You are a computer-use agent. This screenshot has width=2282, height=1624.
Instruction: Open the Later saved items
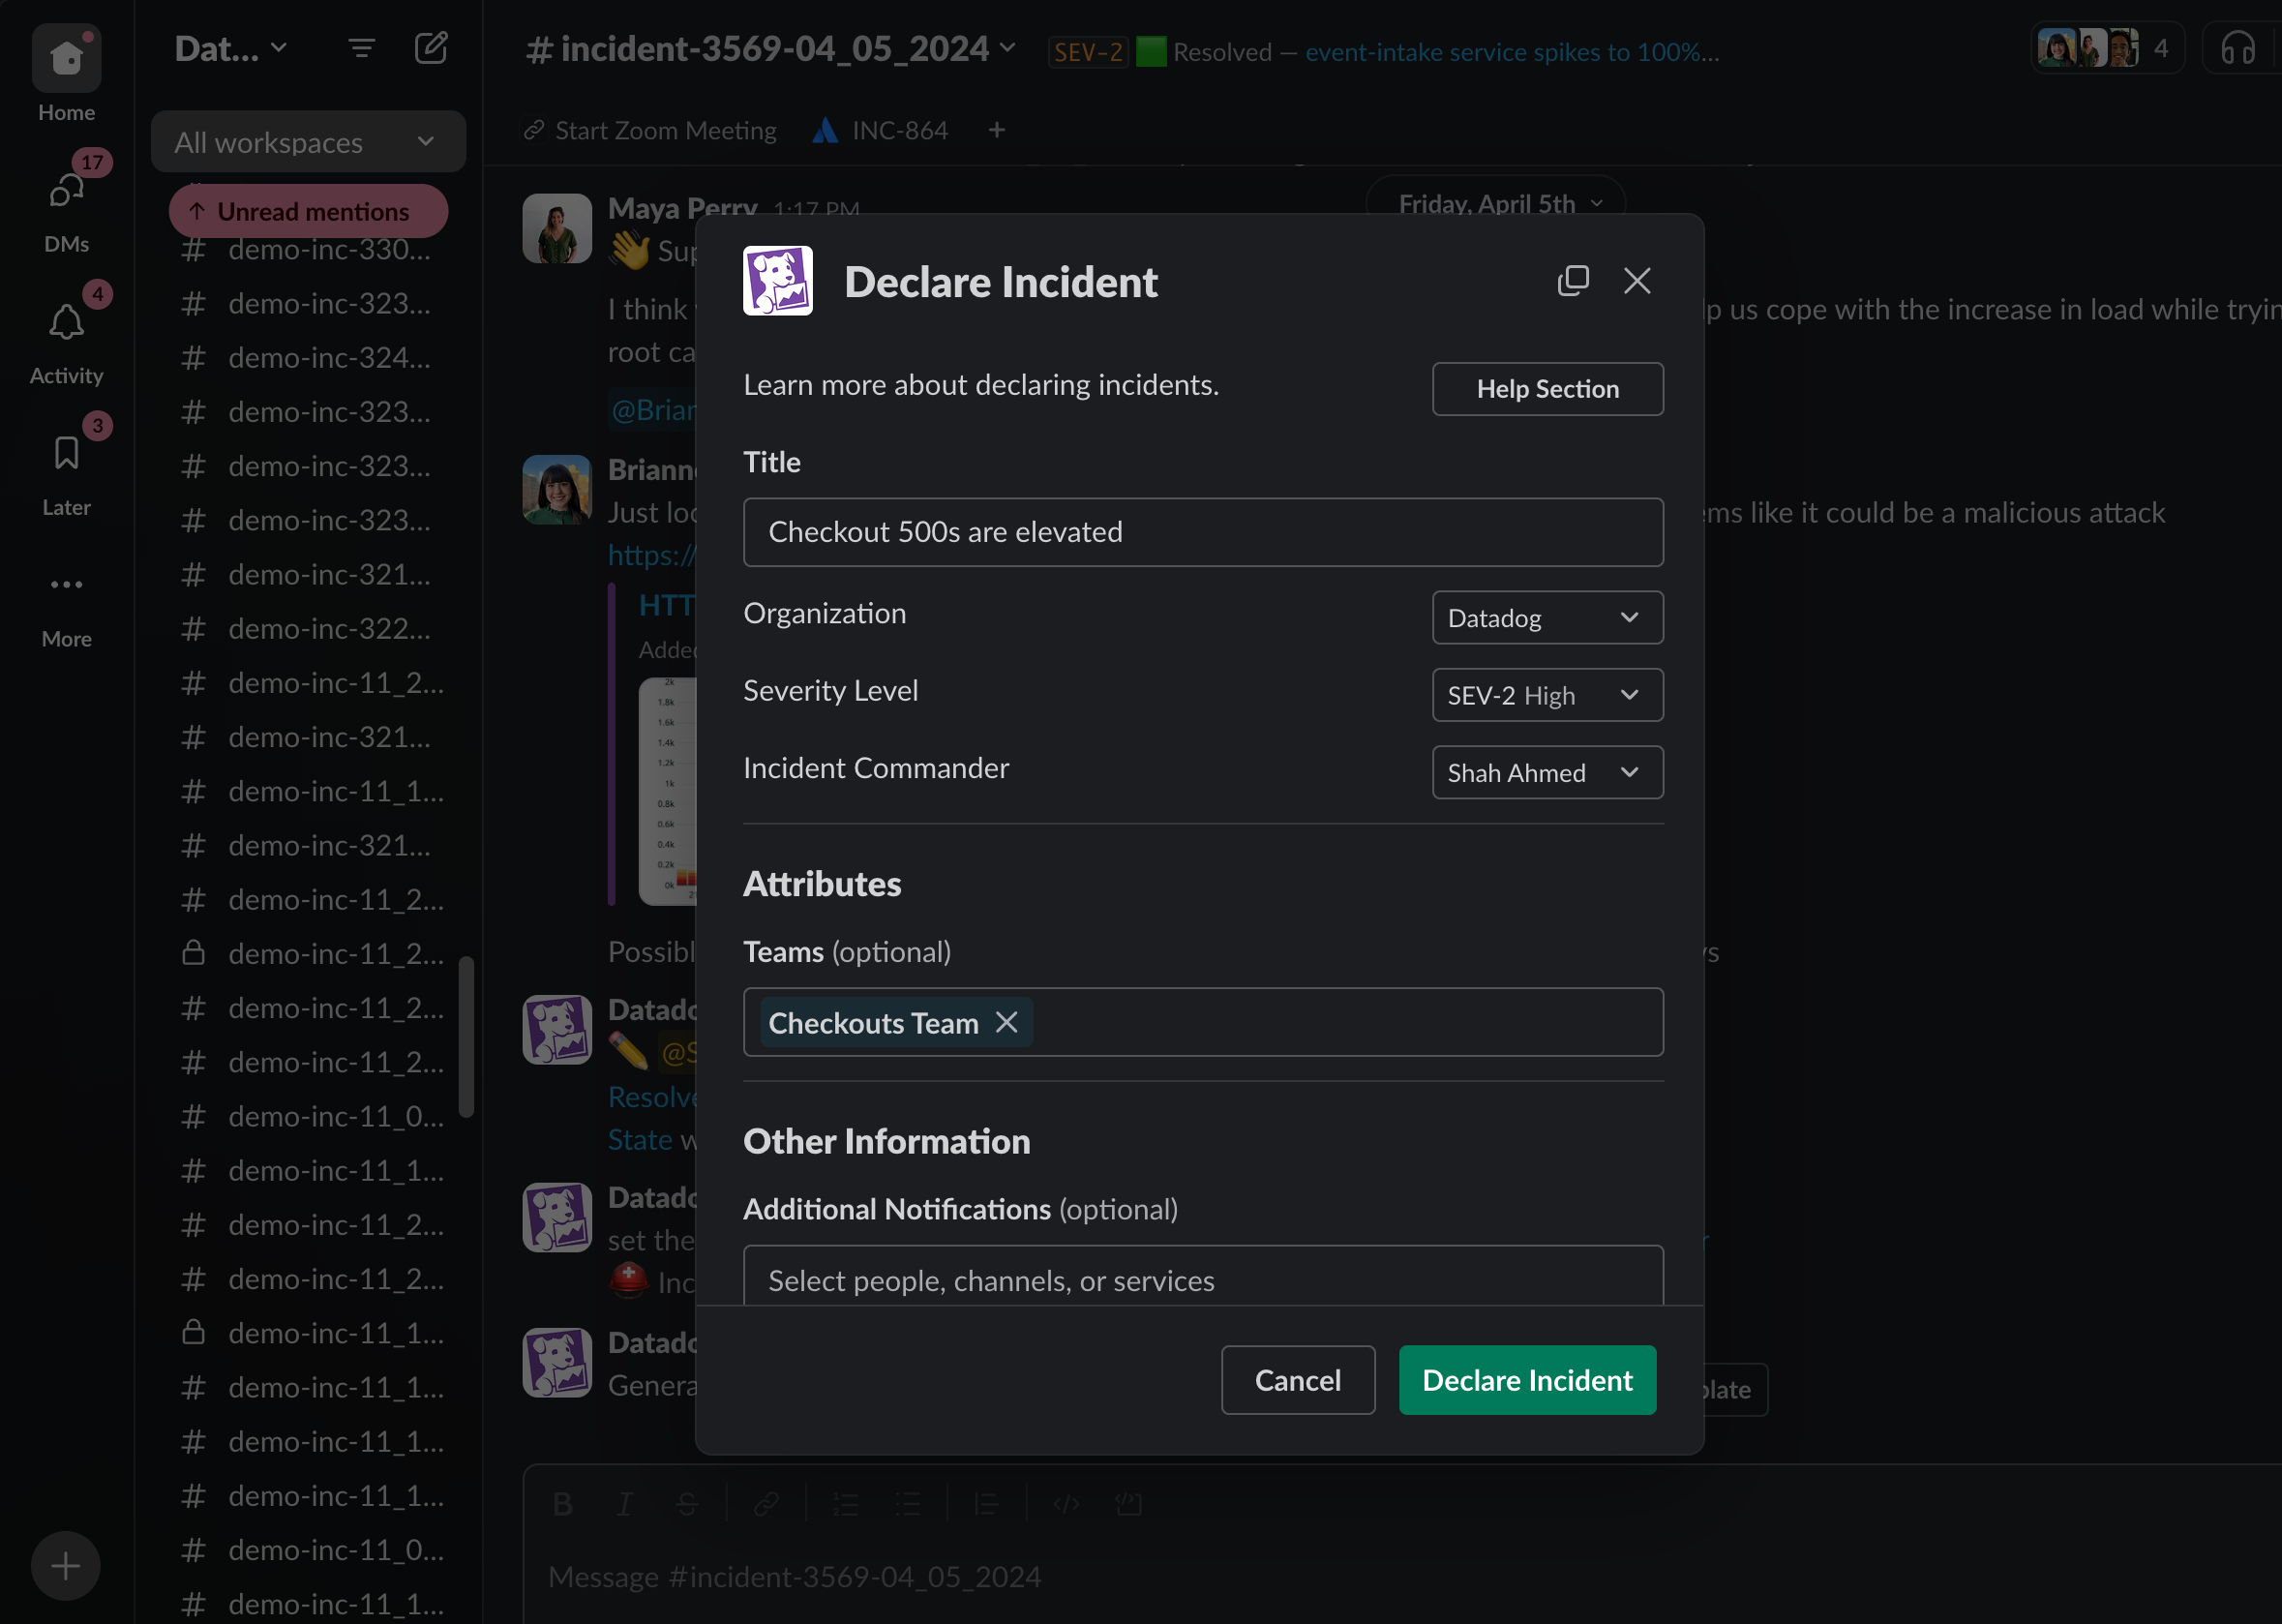[x=65, y=453]
